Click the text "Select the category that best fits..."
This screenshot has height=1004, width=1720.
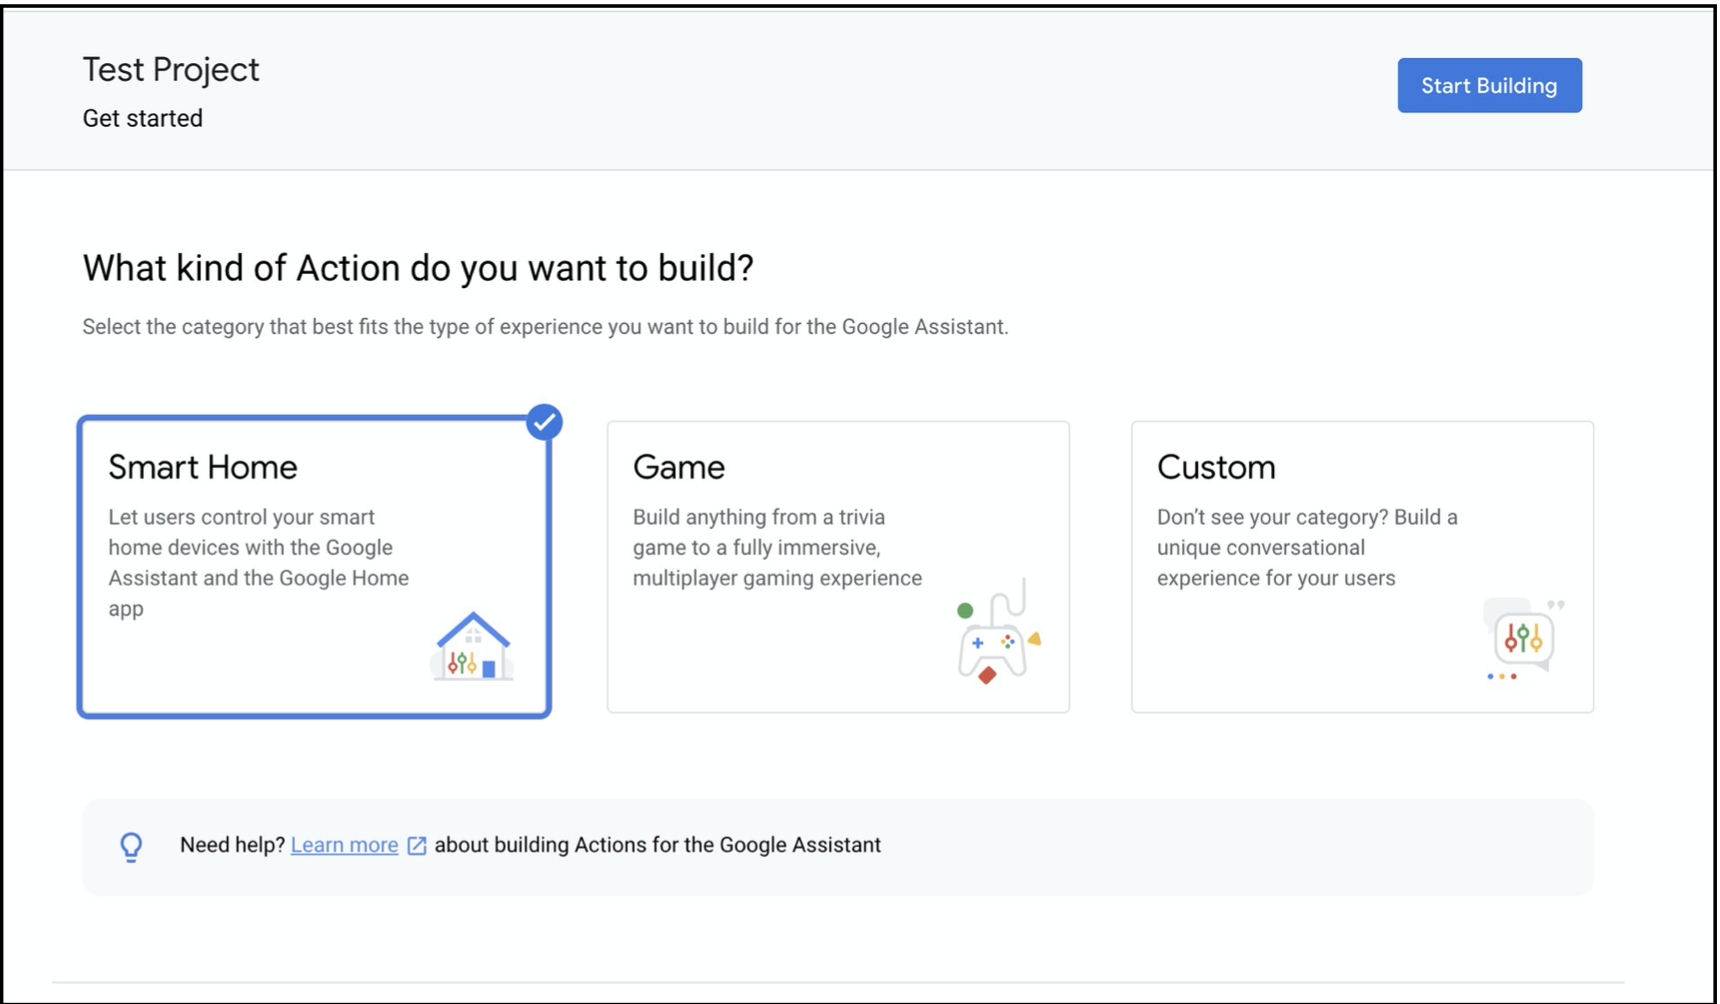coord(545,327)
